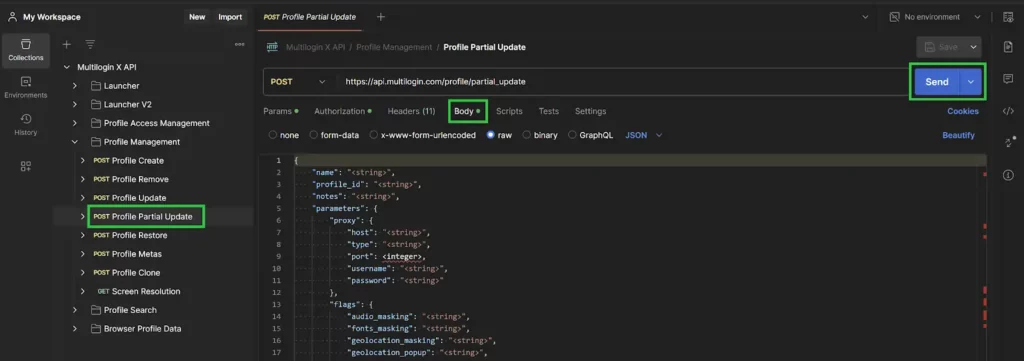Open the tabs overflow chevron dropdown

[865, 17]
